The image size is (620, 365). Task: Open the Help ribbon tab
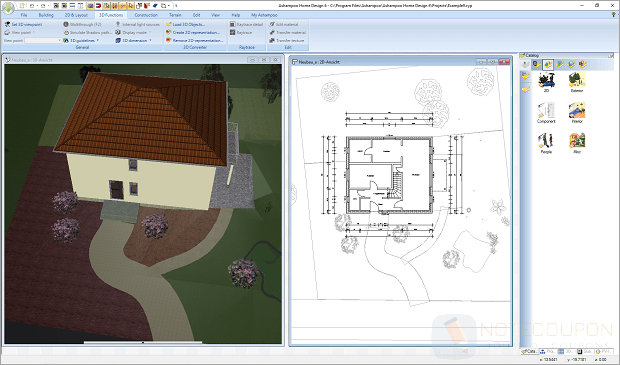click(236, 15)
